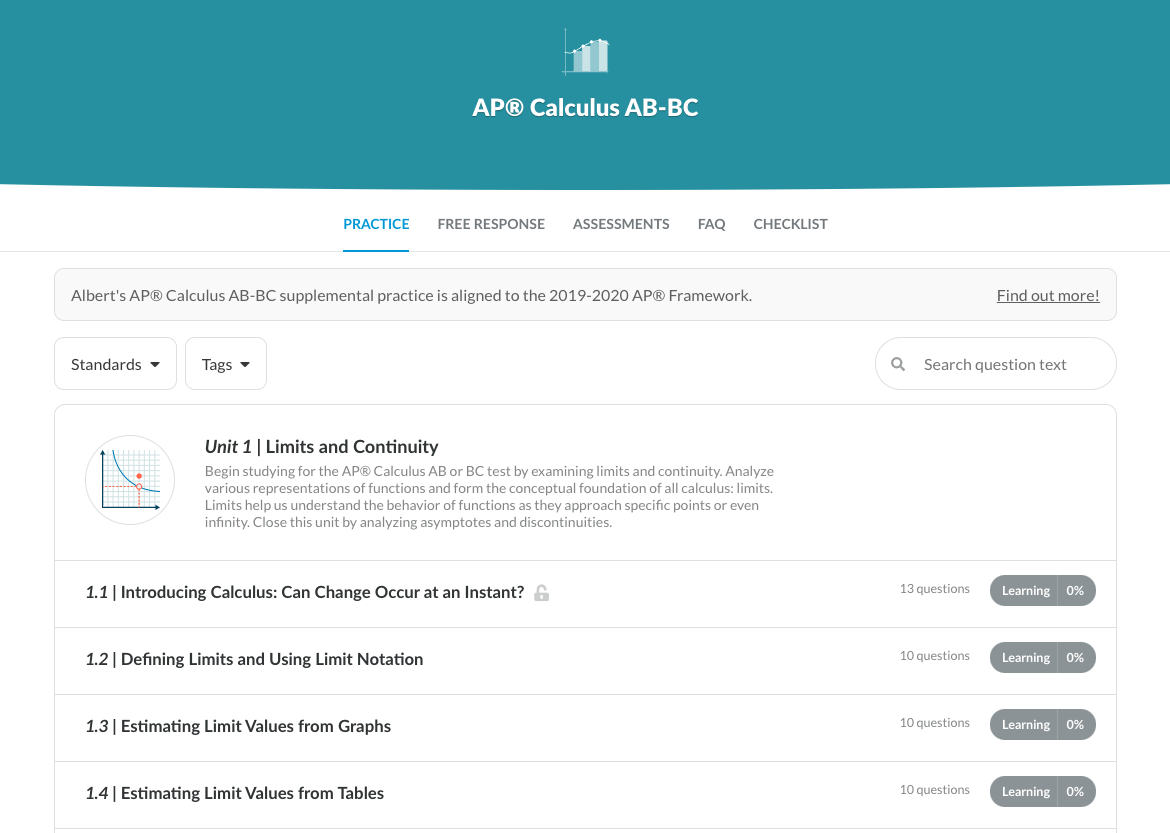The image size is (1170, 833).
Task: Click the Learning 0% badge for topic 1.3
Action: (1042, 725)
